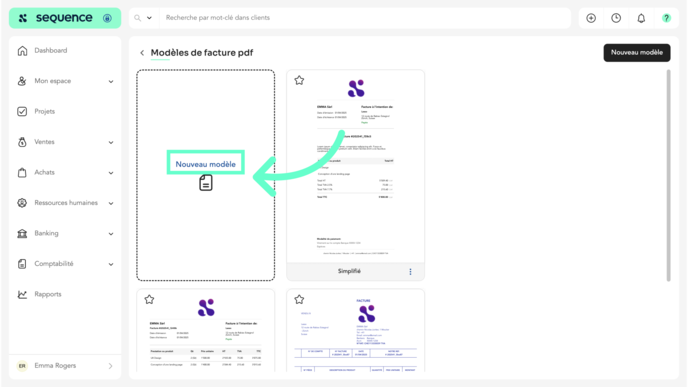Star the blue FACTURE template
Image resolution: width=688 pixels, height=387 pixels.
coord(299,300)
